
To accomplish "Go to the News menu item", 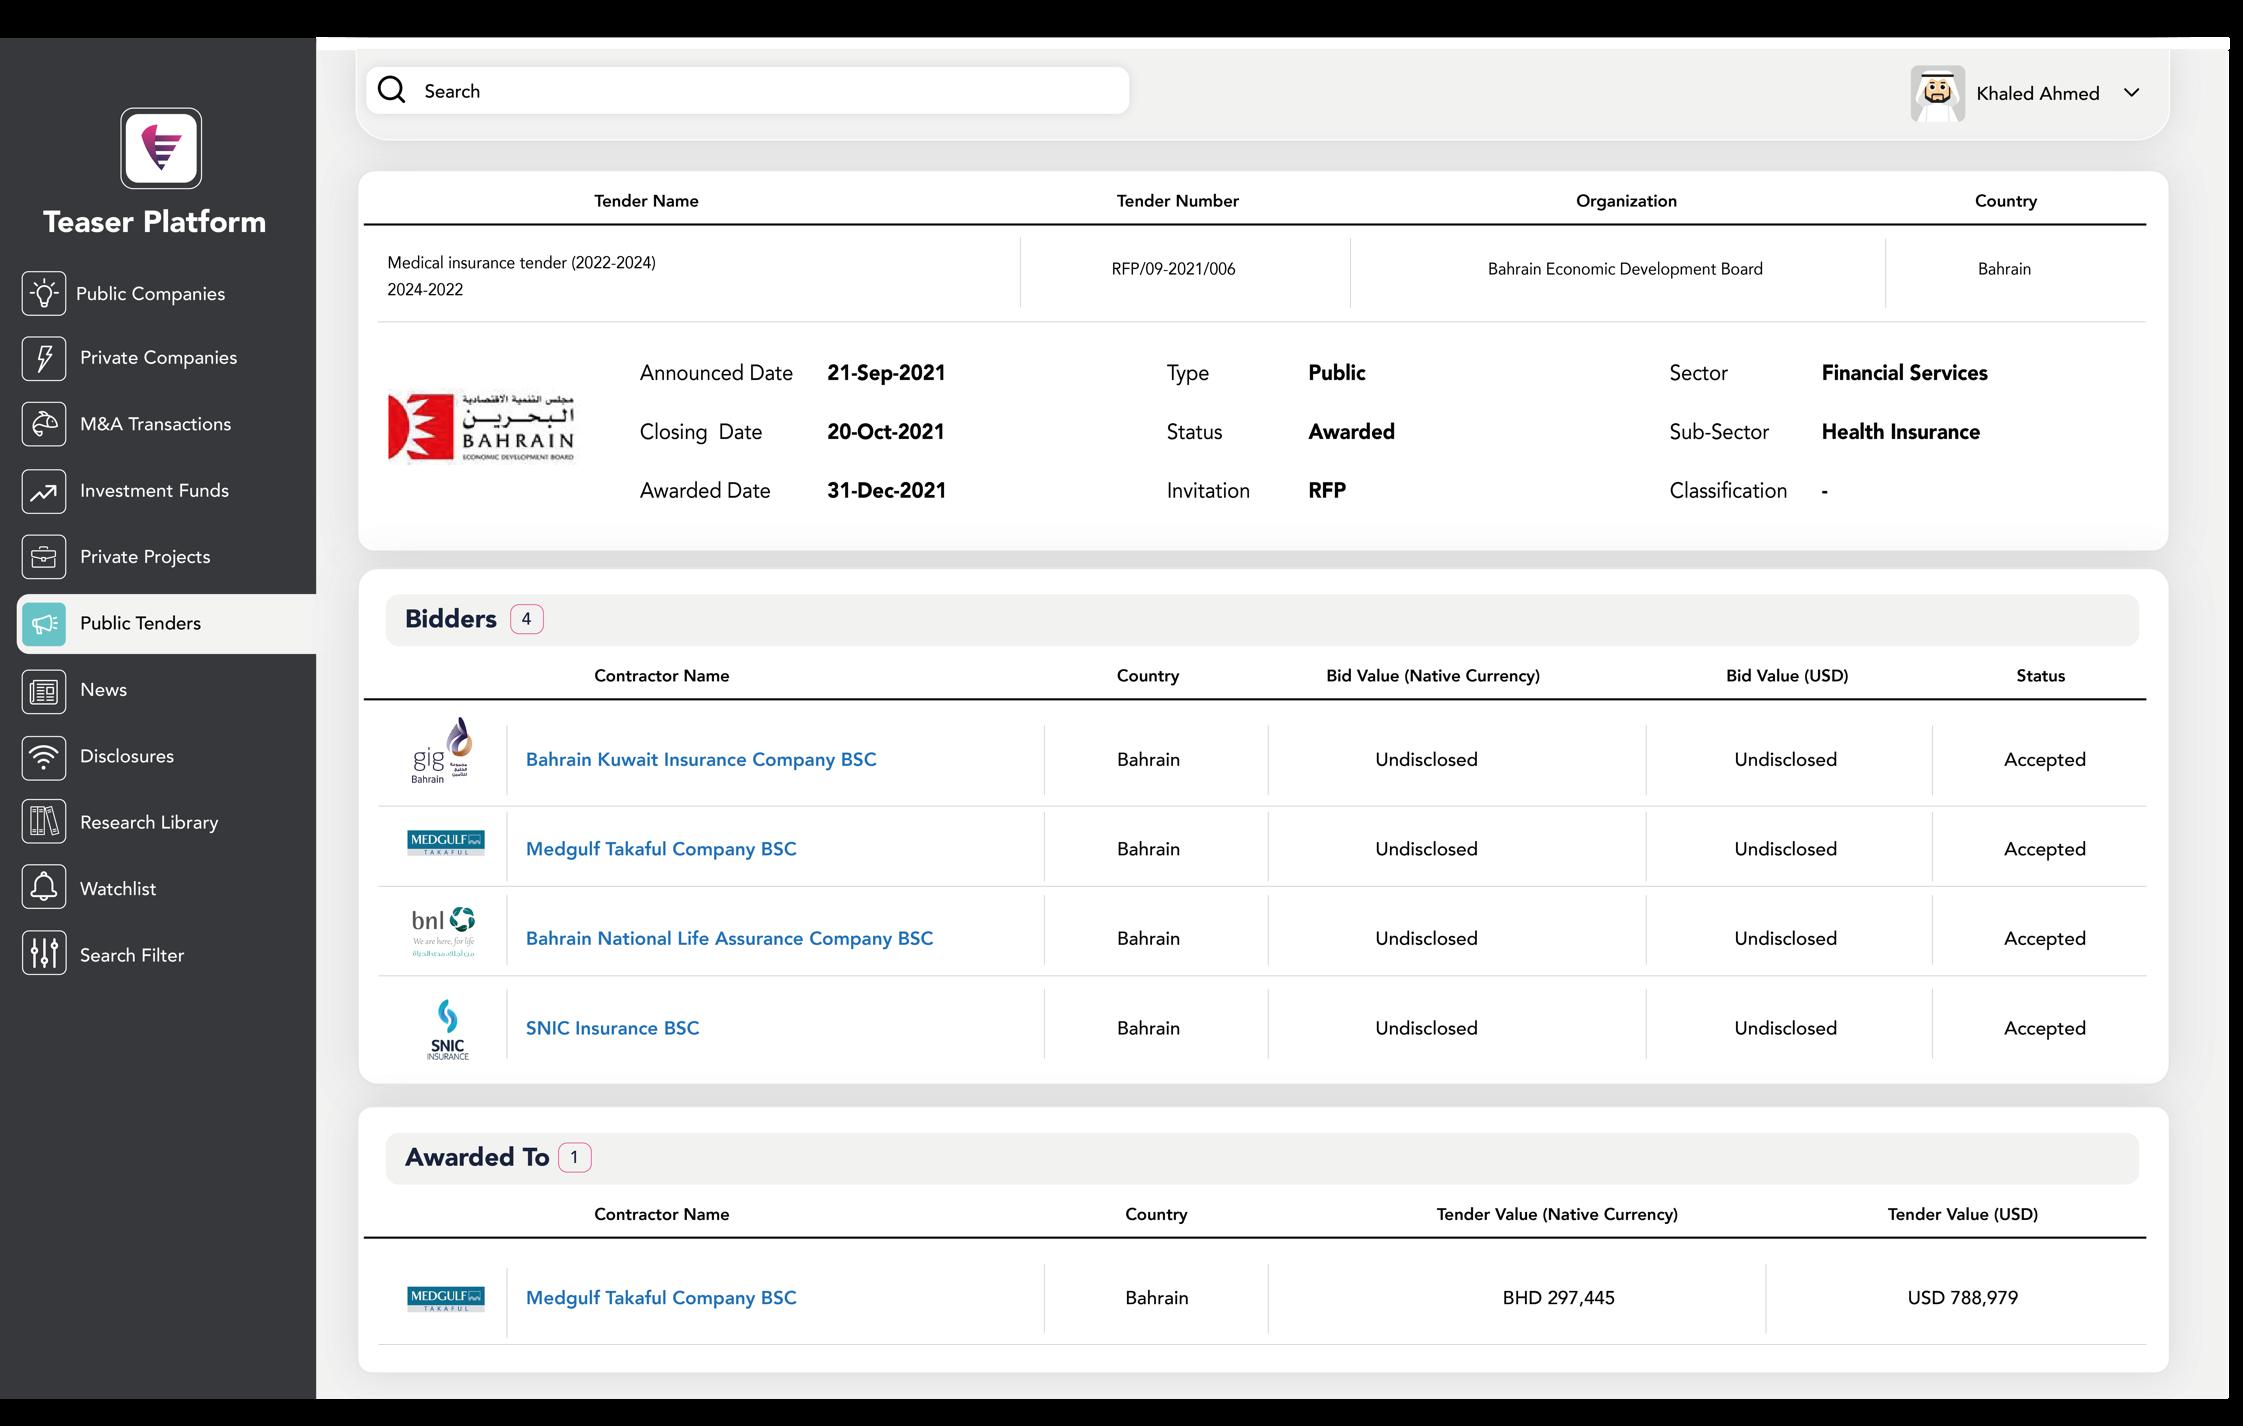I will point(103,690).
